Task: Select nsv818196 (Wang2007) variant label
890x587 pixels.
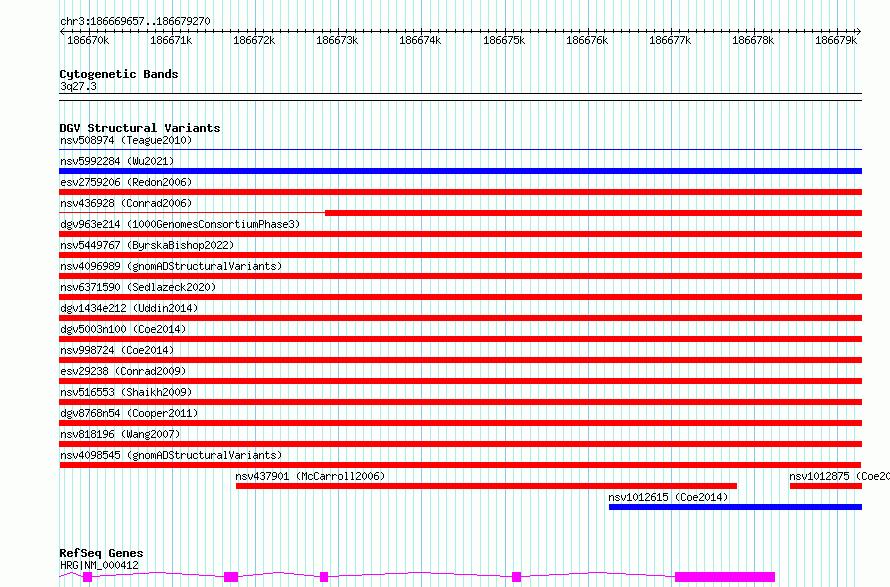Action: [x=120, y=434]
